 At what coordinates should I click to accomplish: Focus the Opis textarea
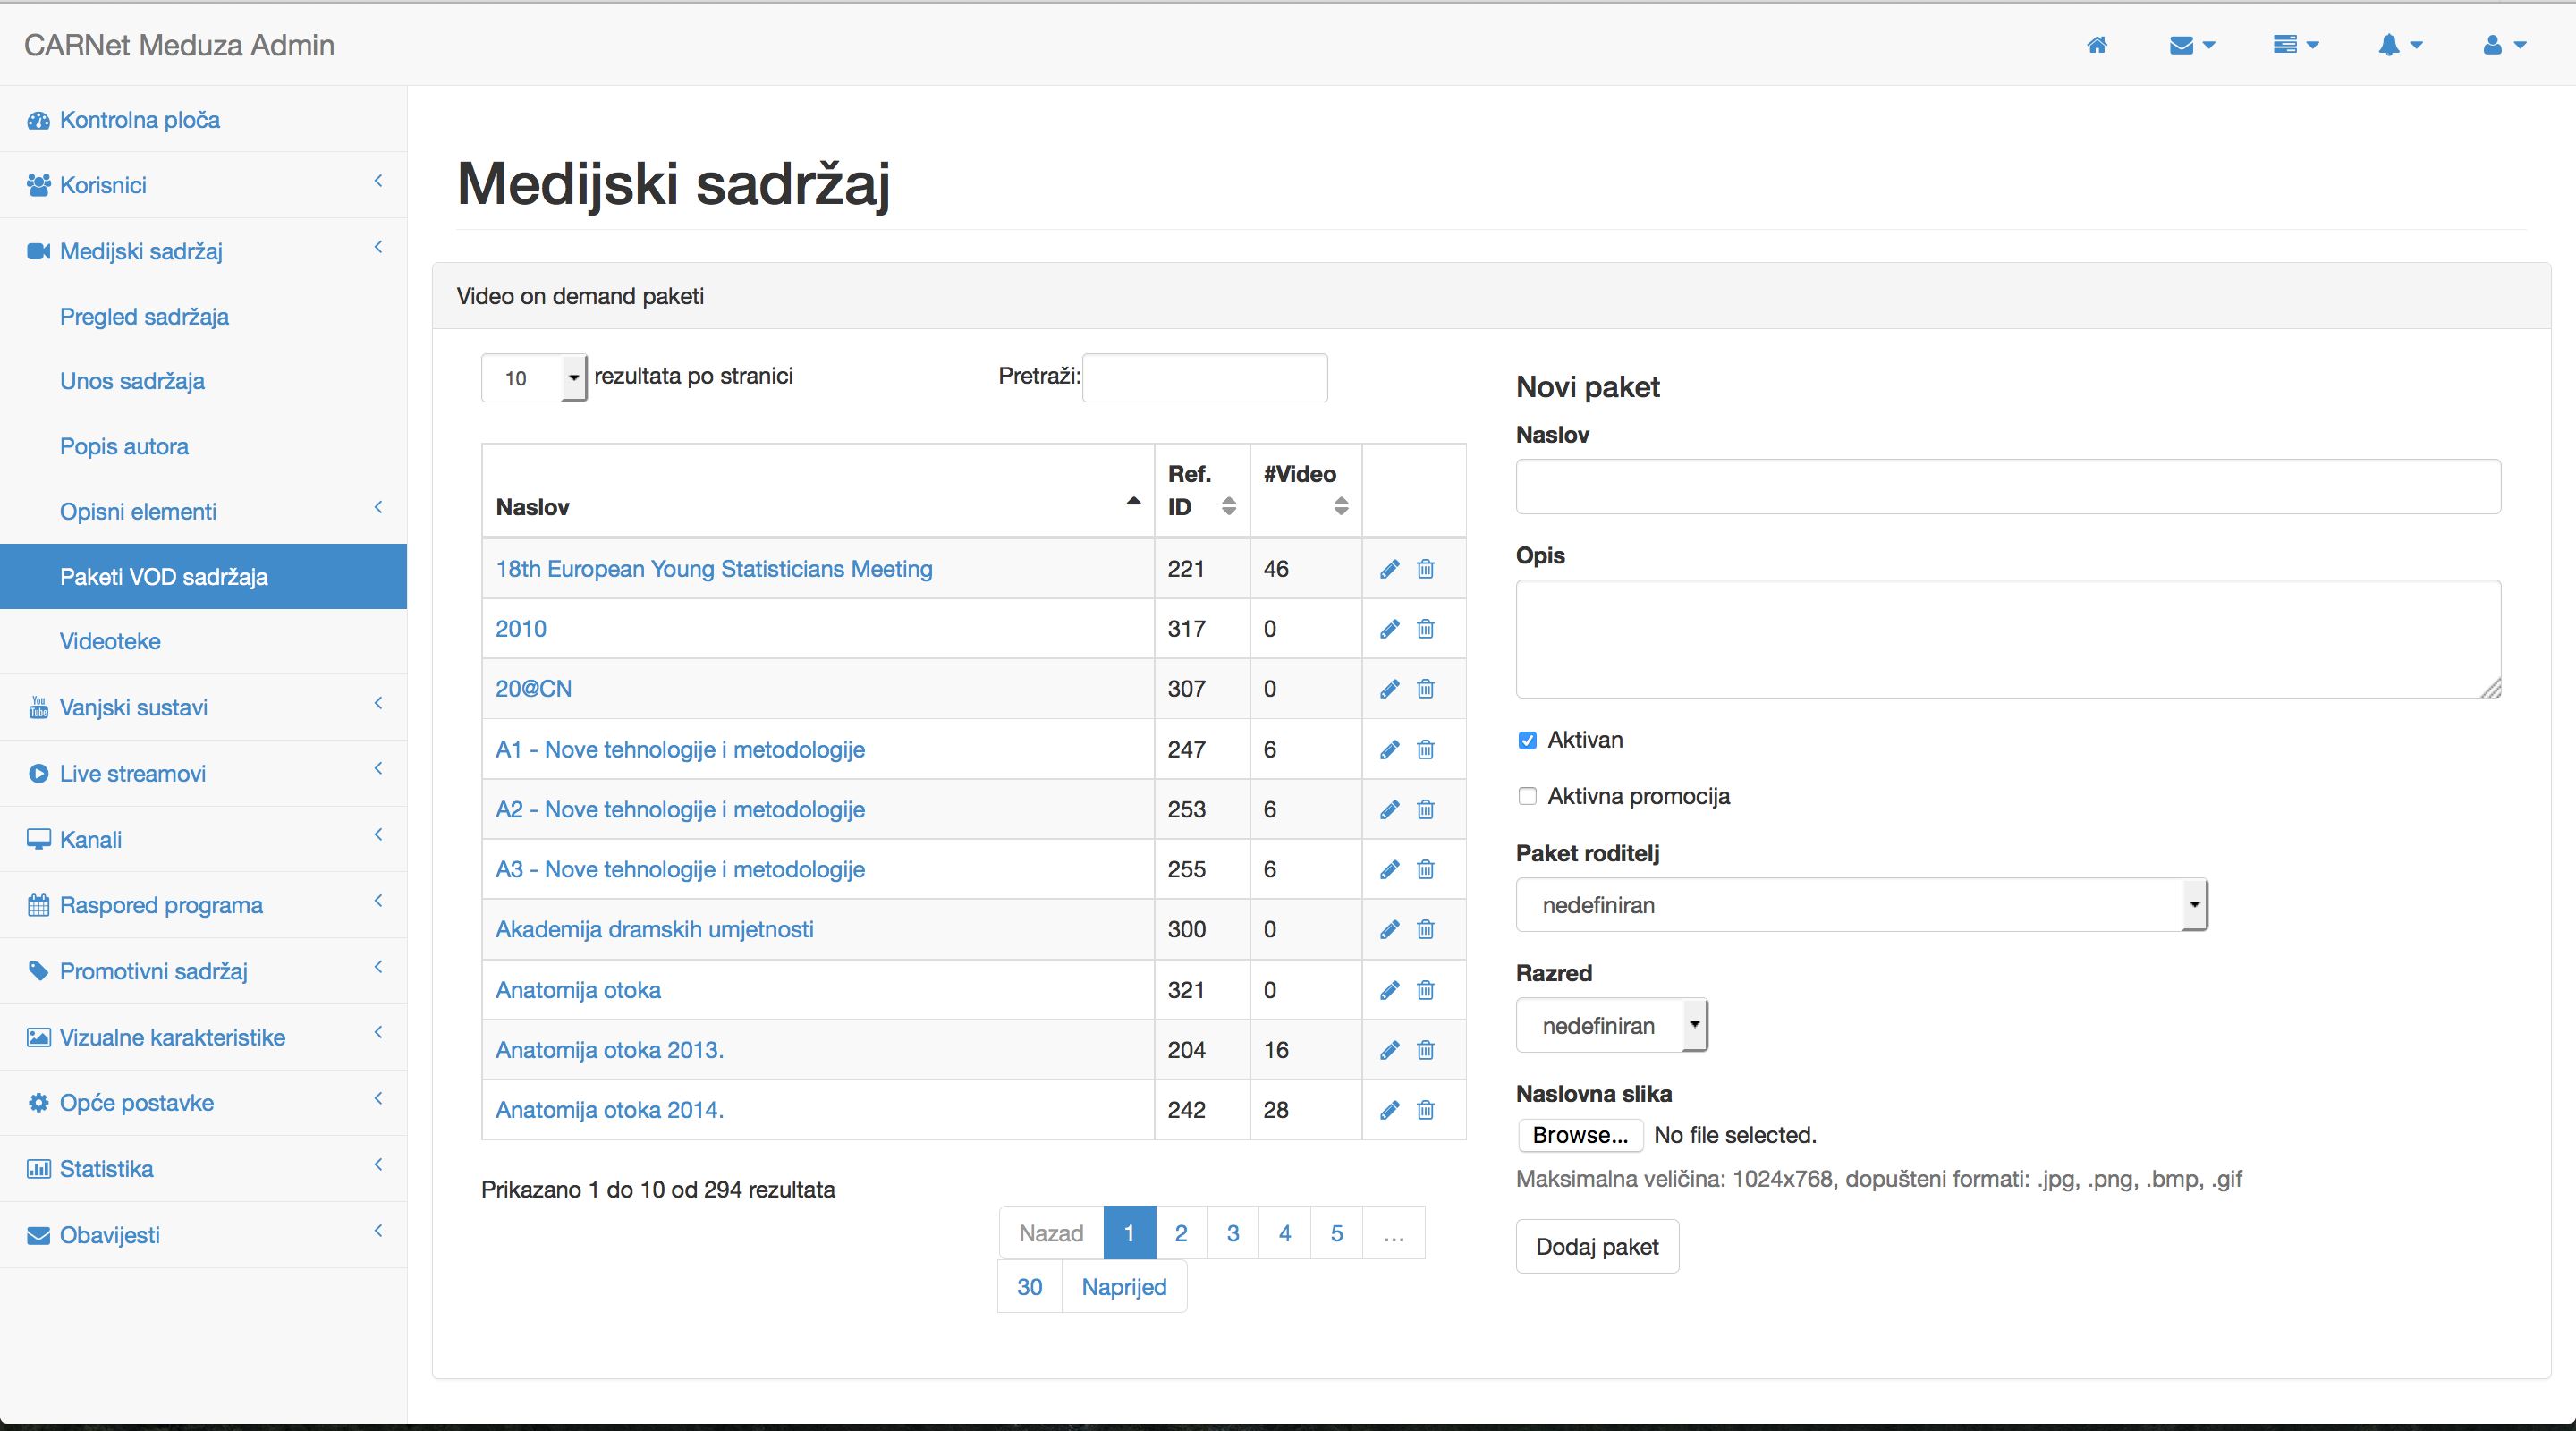[2008, 639]
